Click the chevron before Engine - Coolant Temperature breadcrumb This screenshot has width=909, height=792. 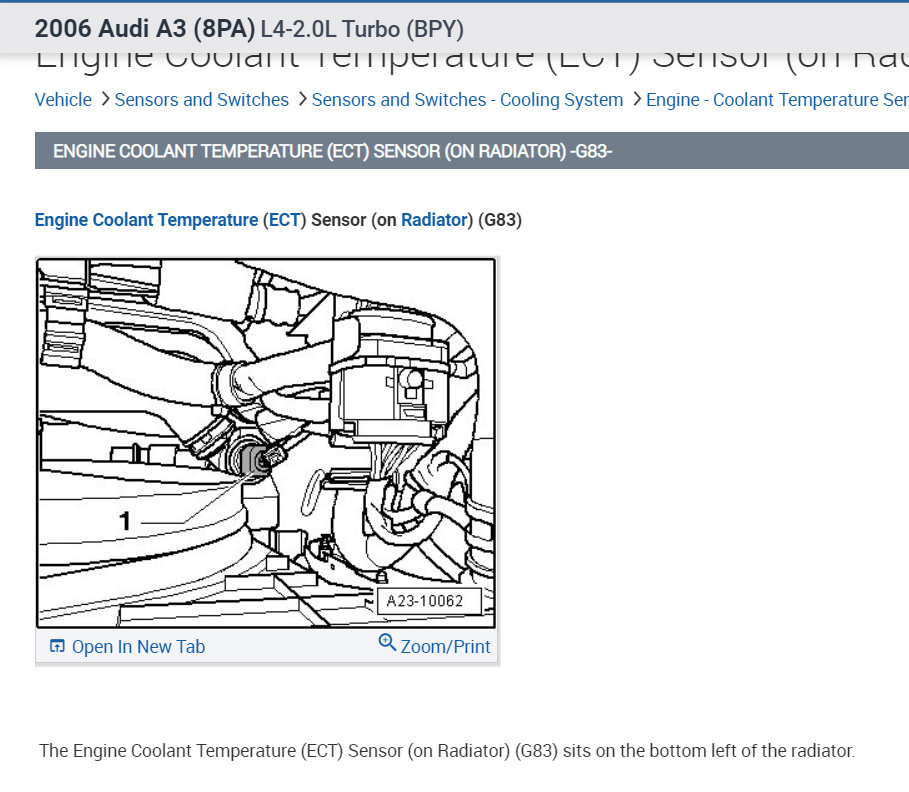637,99
